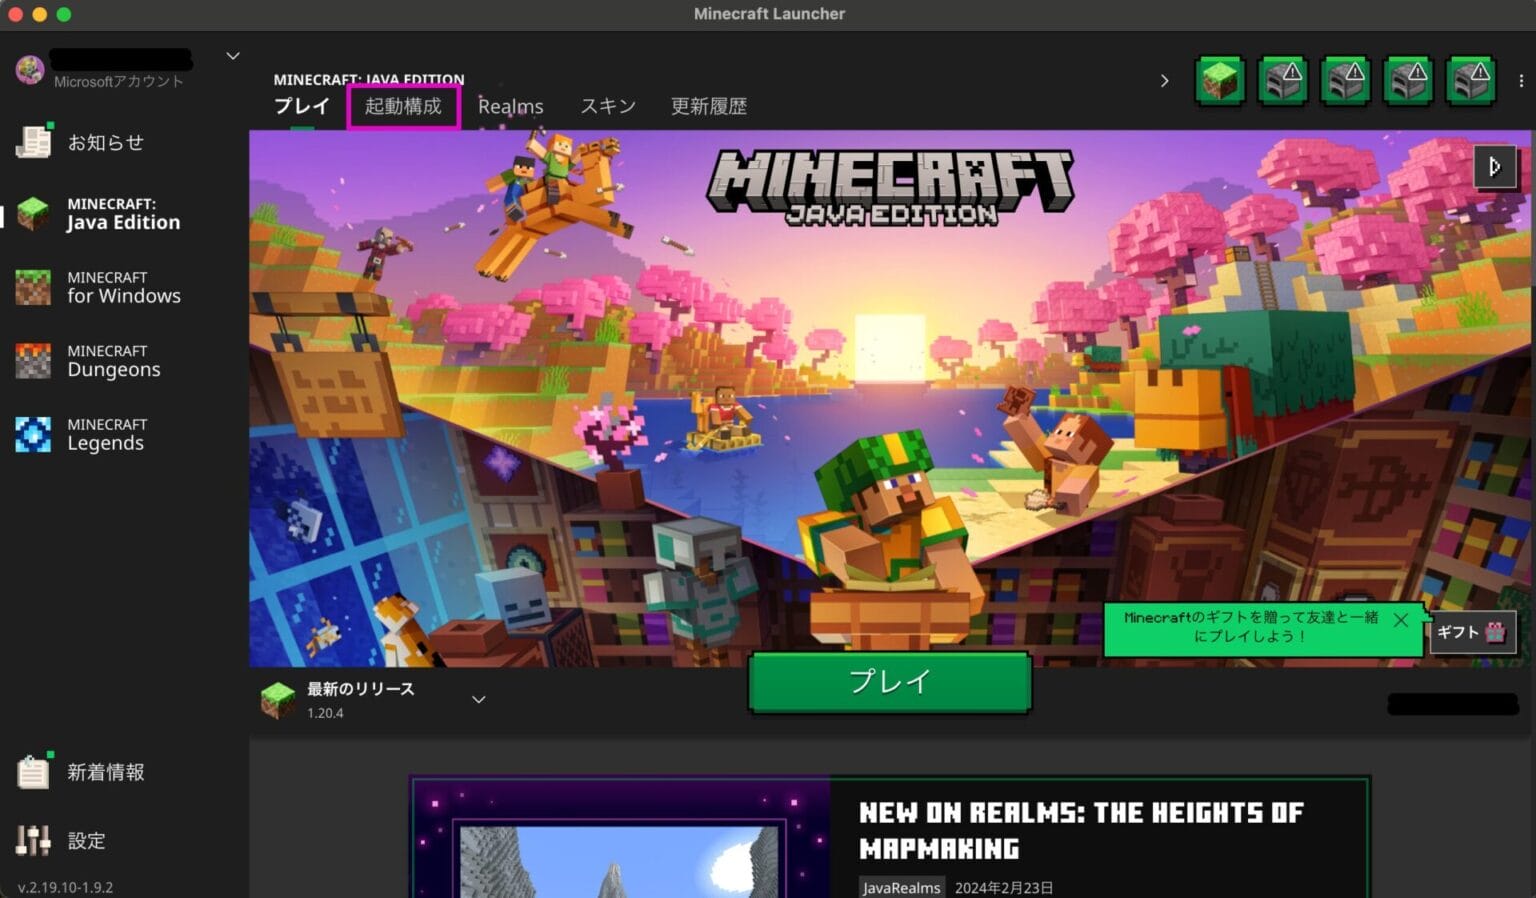1536x898 pixels.
Task: Click the grass block installation icon at top right
Action: [1219, 80]
